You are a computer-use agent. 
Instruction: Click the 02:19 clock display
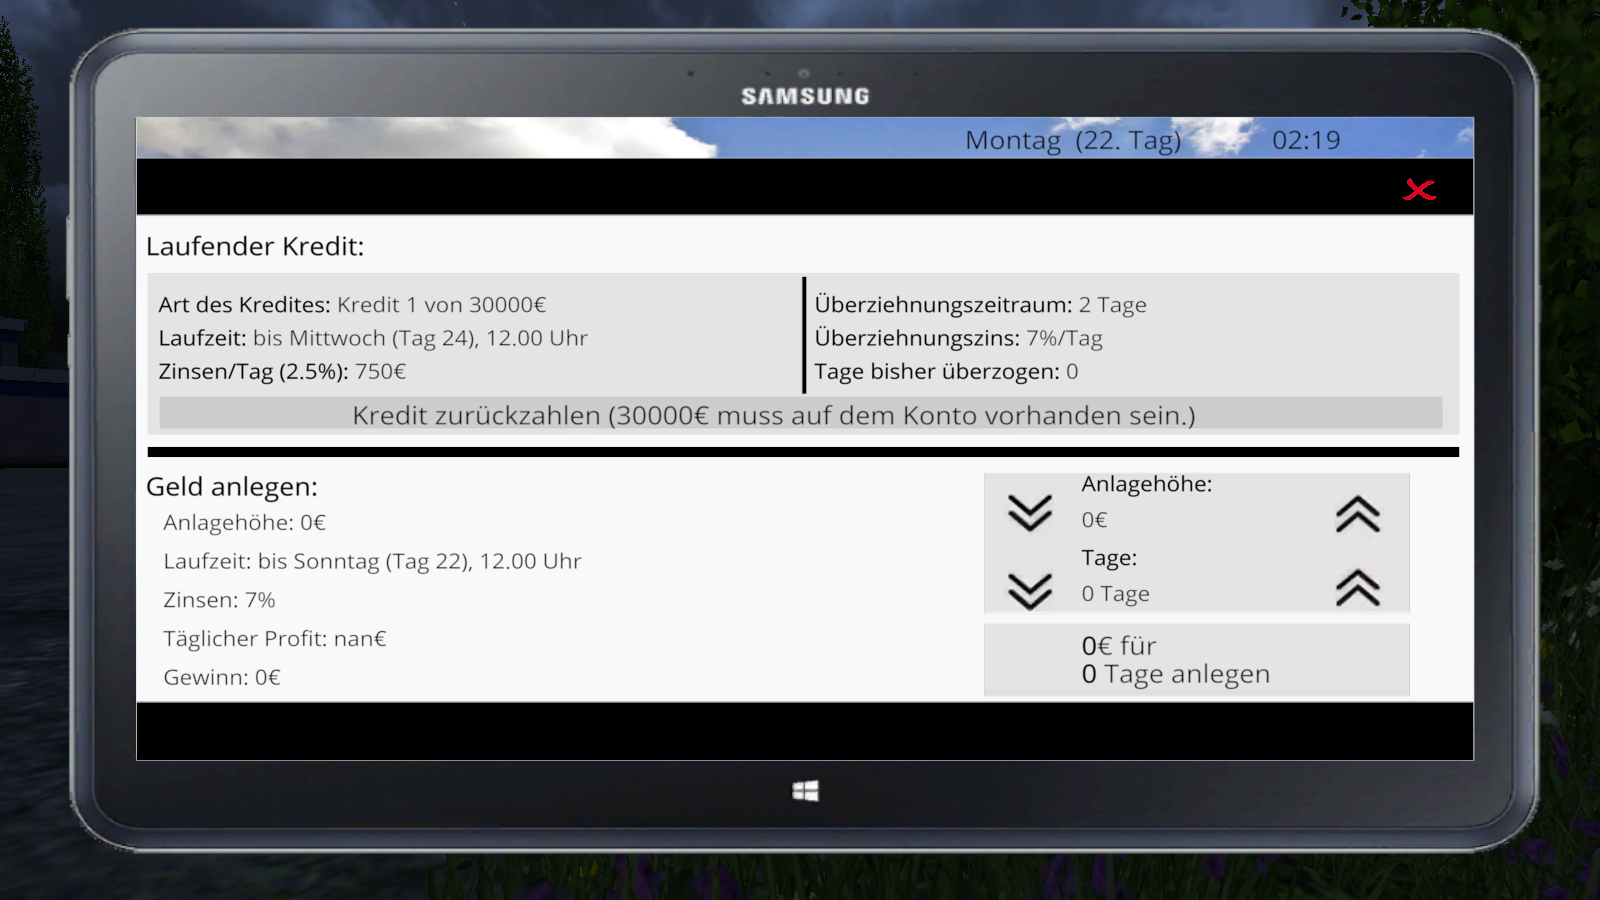pyautogui.click(x=1305, y=140)
